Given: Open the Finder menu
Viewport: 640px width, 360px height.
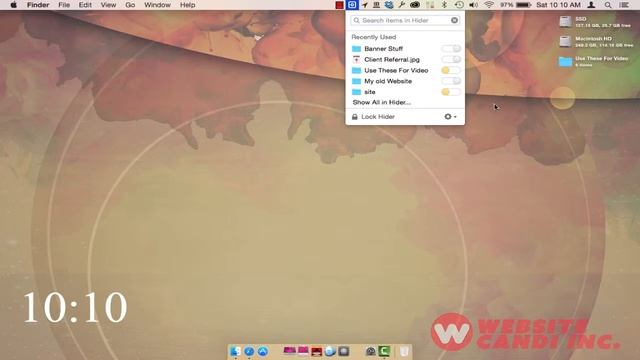Looking at the screenshot, I should coord(38,5).
